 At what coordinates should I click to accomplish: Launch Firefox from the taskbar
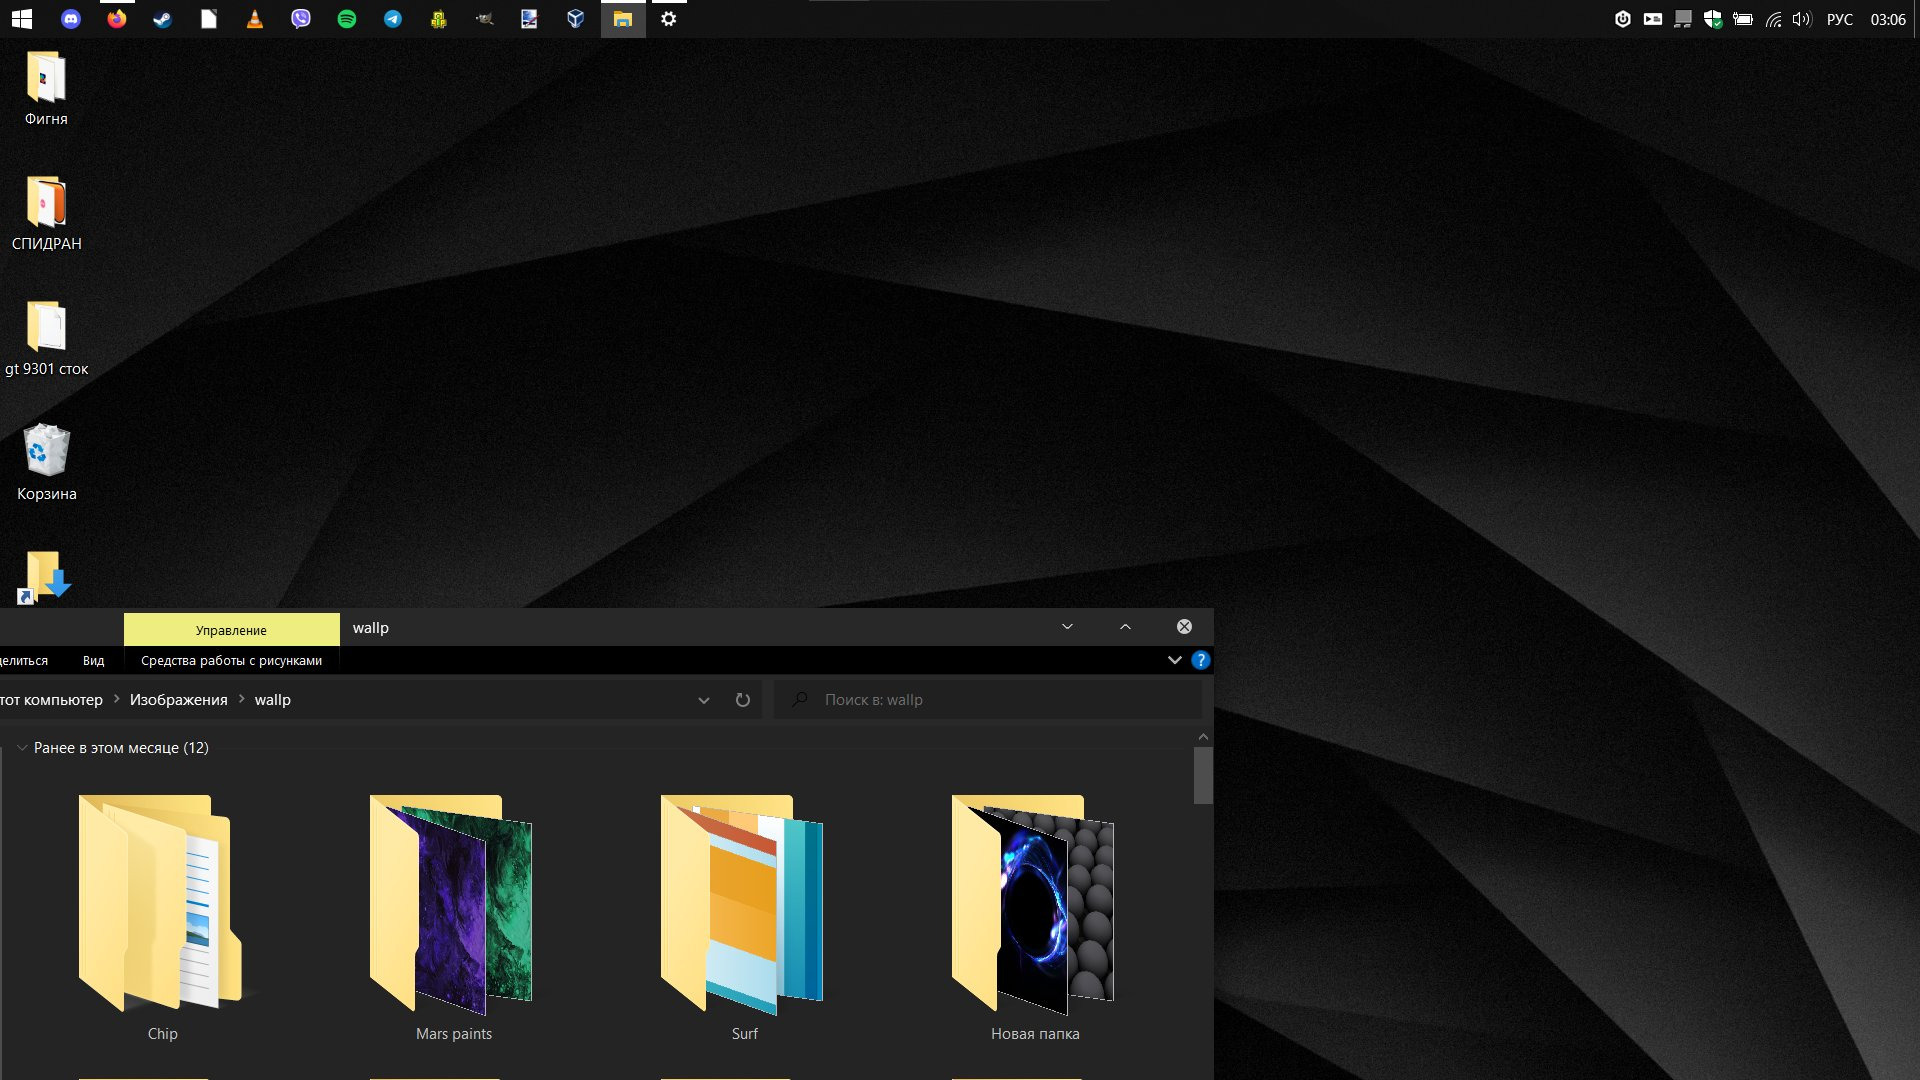[x=117, y=19]
